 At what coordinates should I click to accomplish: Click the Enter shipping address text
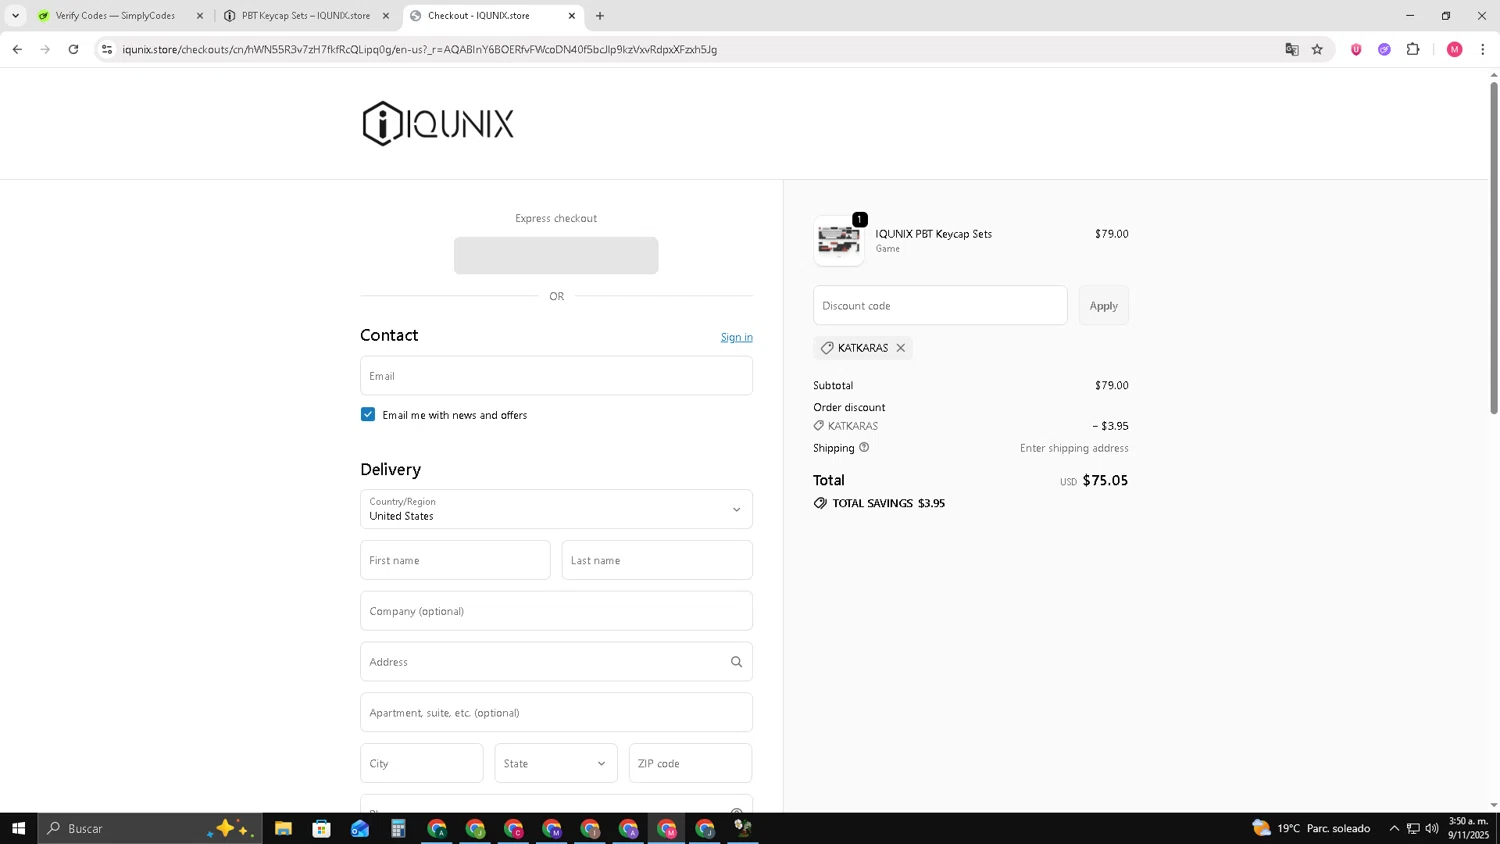1074,448
